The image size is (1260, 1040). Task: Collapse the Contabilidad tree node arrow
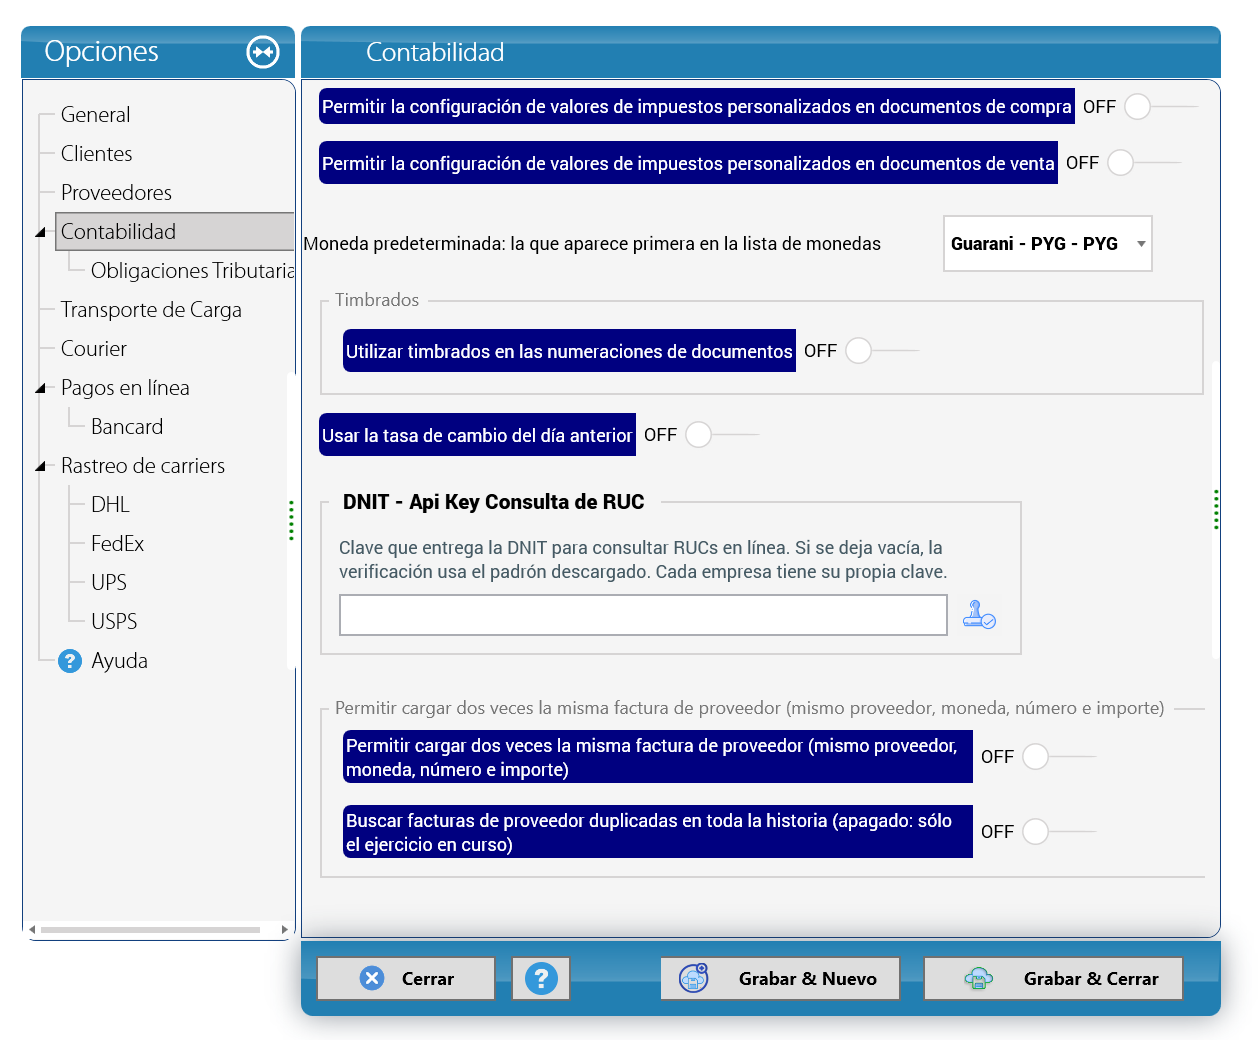(x=41, y=232)
